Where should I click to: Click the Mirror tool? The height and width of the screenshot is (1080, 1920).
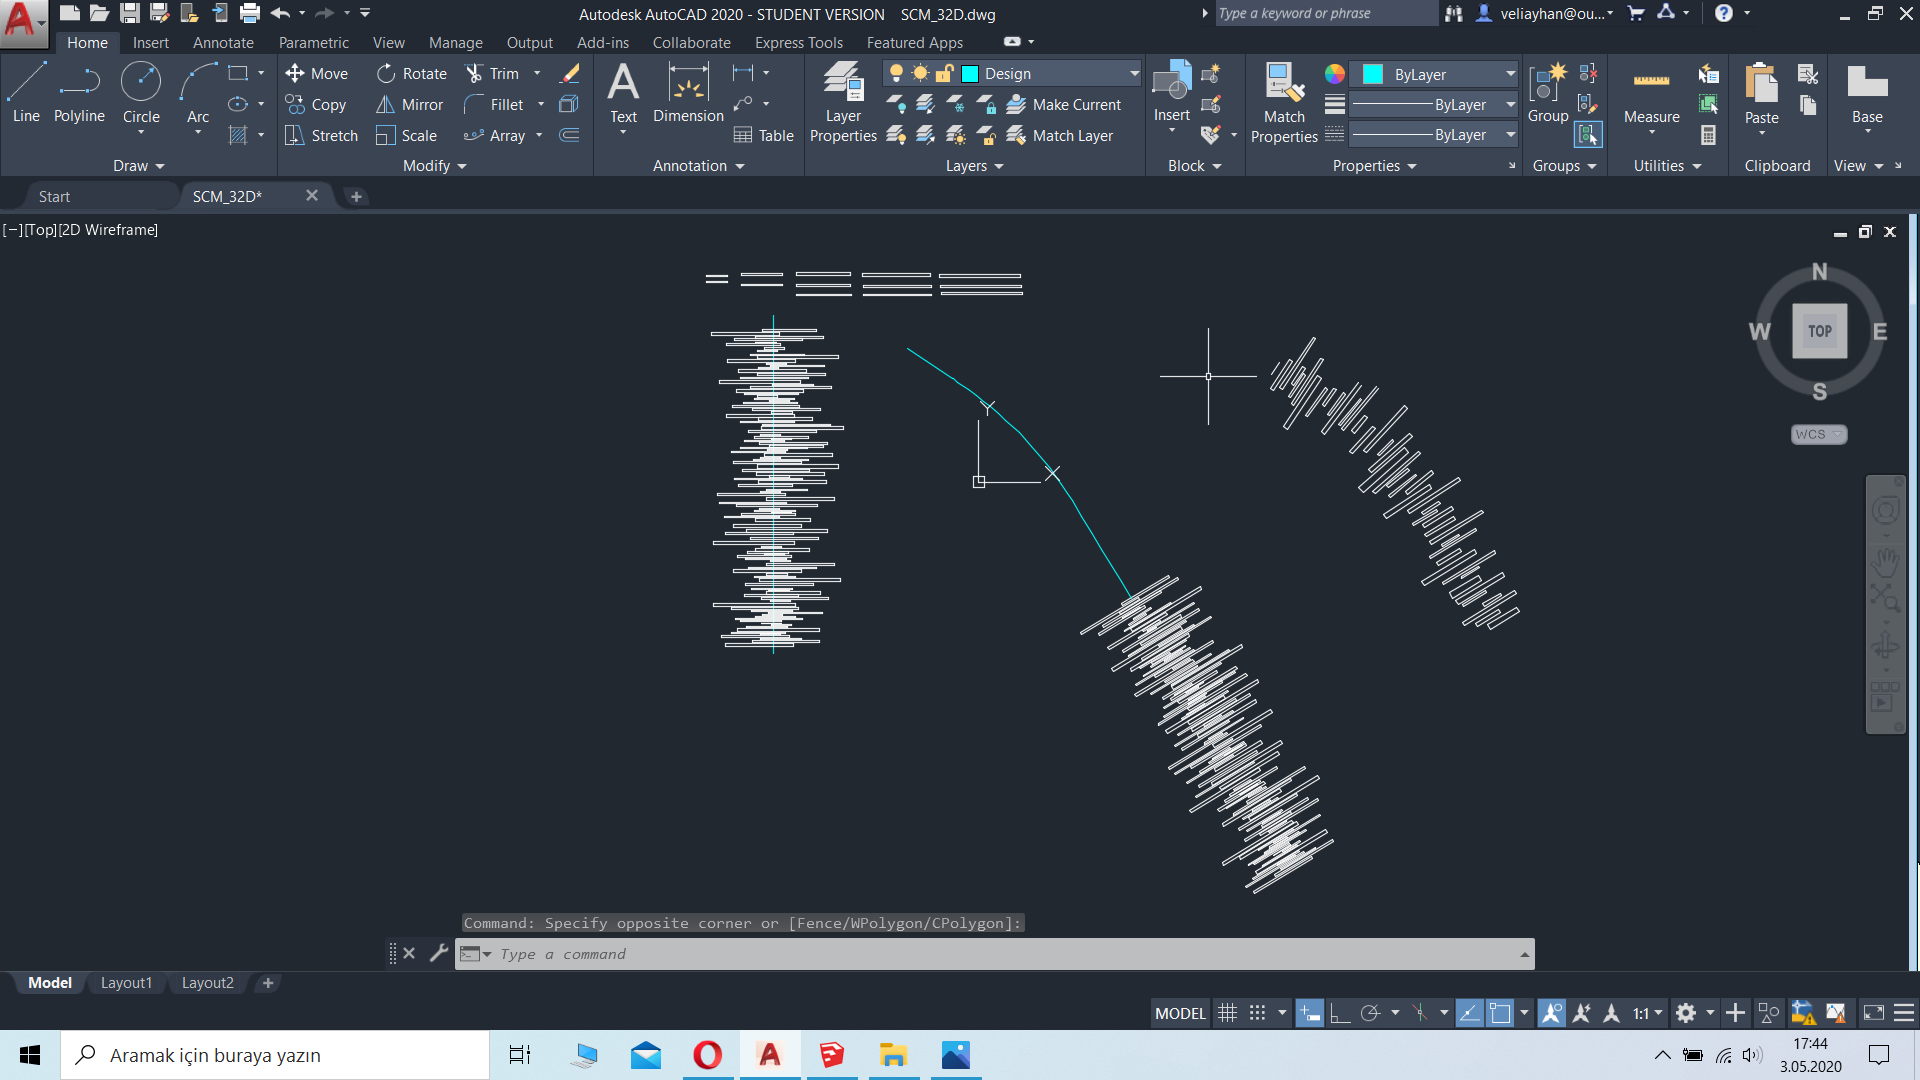click(x=410, y=104)
